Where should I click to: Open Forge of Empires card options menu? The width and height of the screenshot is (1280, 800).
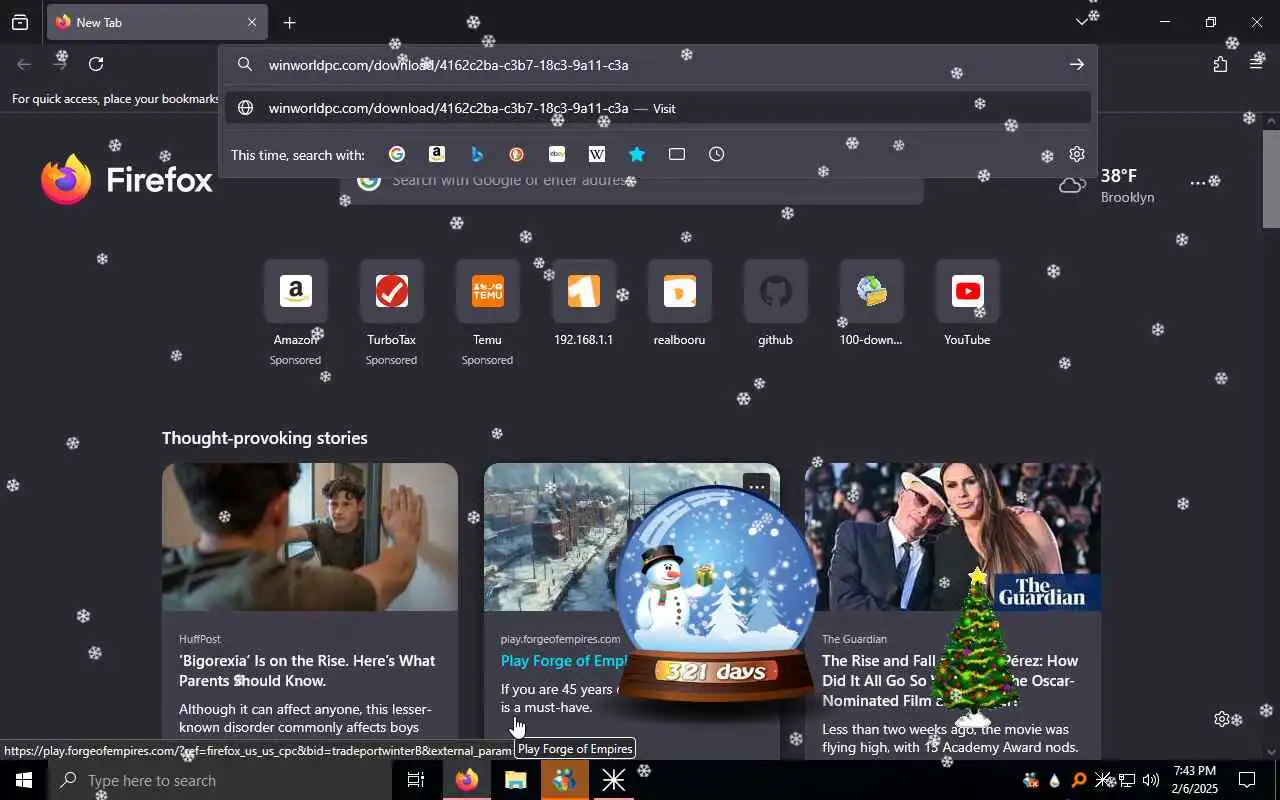click(757, 487)
